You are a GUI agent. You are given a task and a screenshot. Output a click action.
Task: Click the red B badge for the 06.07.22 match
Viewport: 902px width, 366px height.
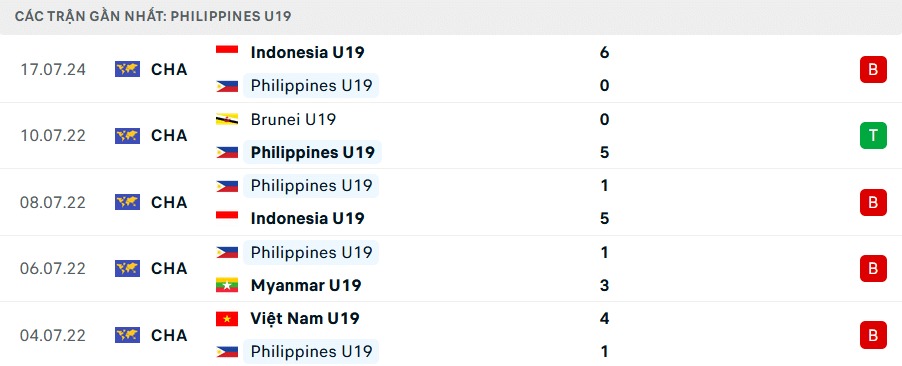(x=873, y=269)
